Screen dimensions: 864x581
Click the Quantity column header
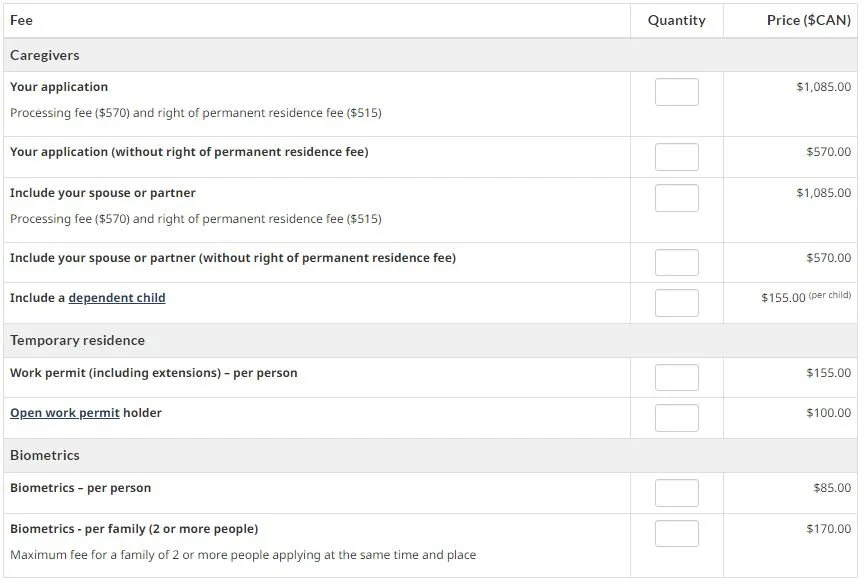(x=676, y=20)
